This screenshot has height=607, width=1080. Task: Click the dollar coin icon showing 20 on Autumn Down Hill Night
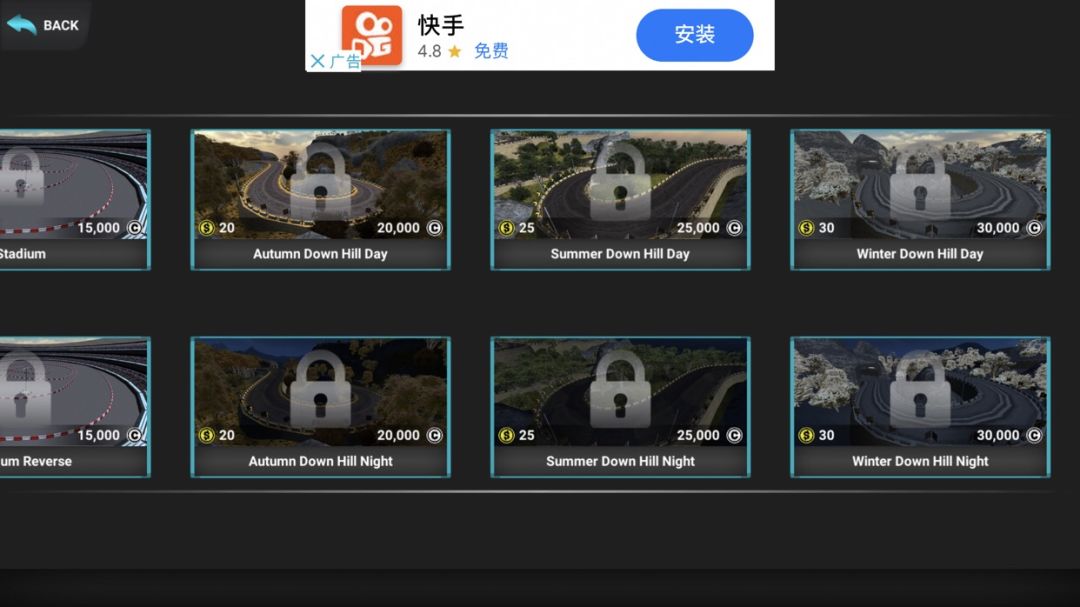[205, 435]
